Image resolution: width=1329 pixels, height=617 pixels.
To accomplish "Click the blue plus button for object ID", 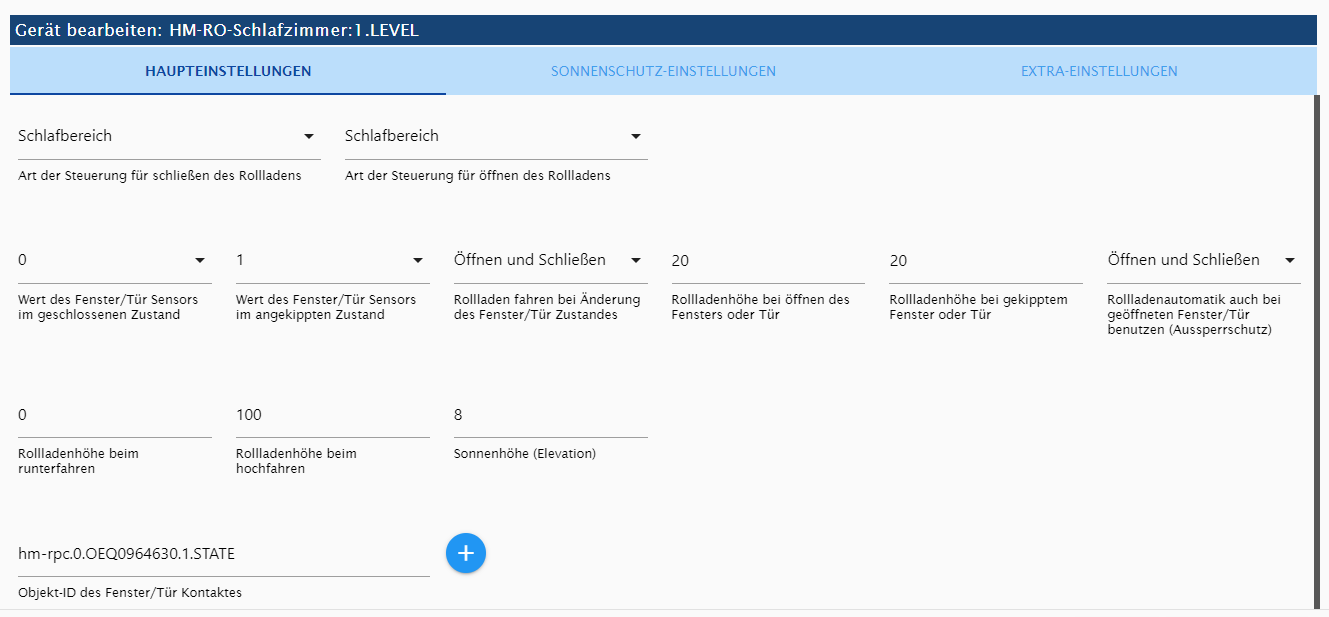I will tap(465, 553).
